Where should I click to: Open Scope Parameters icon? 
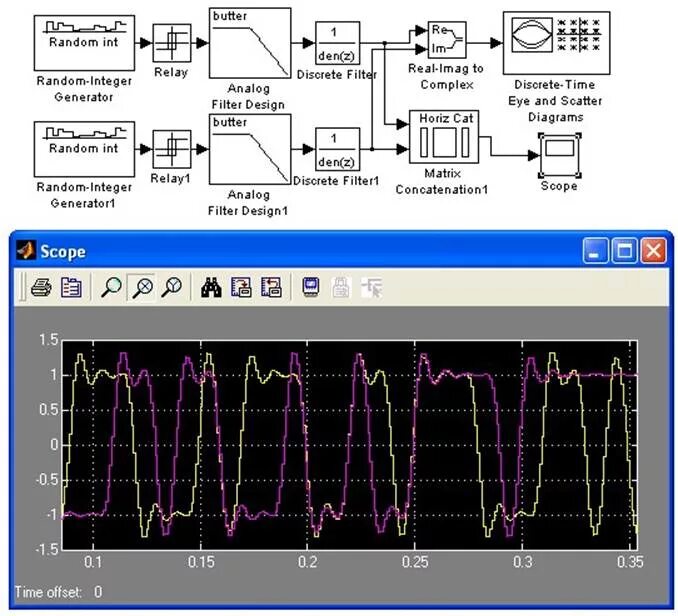(x=71, y=287)
